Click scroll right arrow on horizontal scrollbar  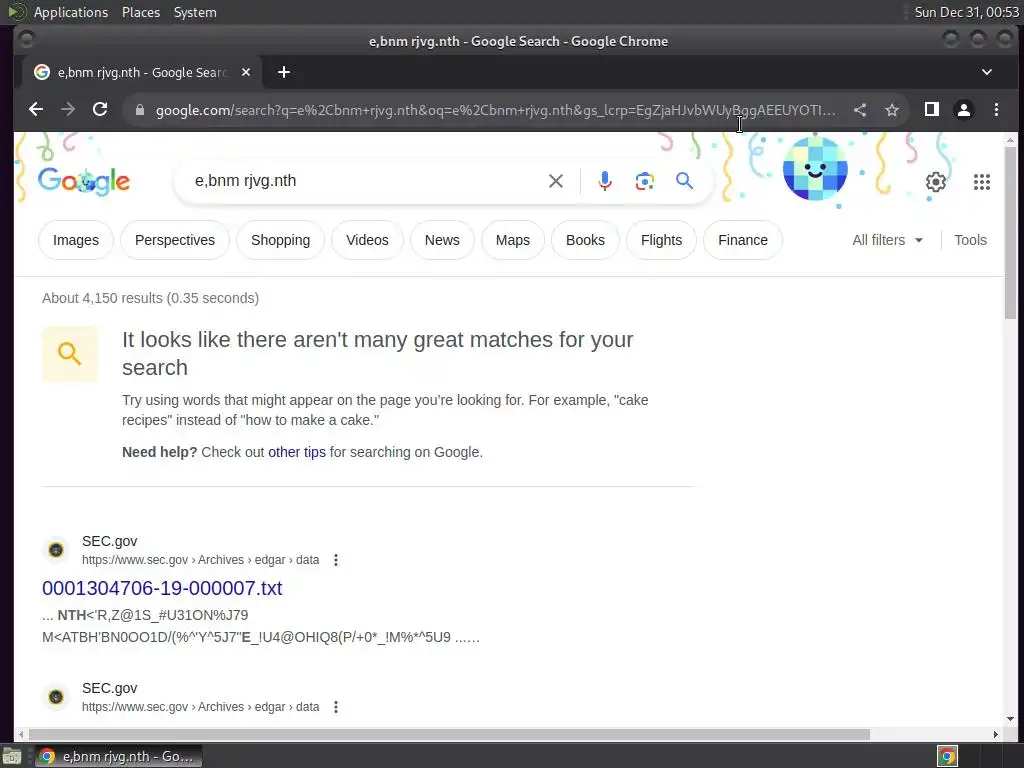pyautogui.click(x=995, y=735)
